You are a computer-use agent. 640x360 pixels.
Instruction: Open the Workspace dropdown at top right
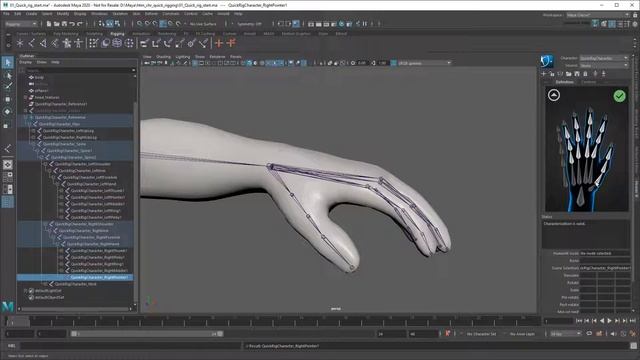598,15
